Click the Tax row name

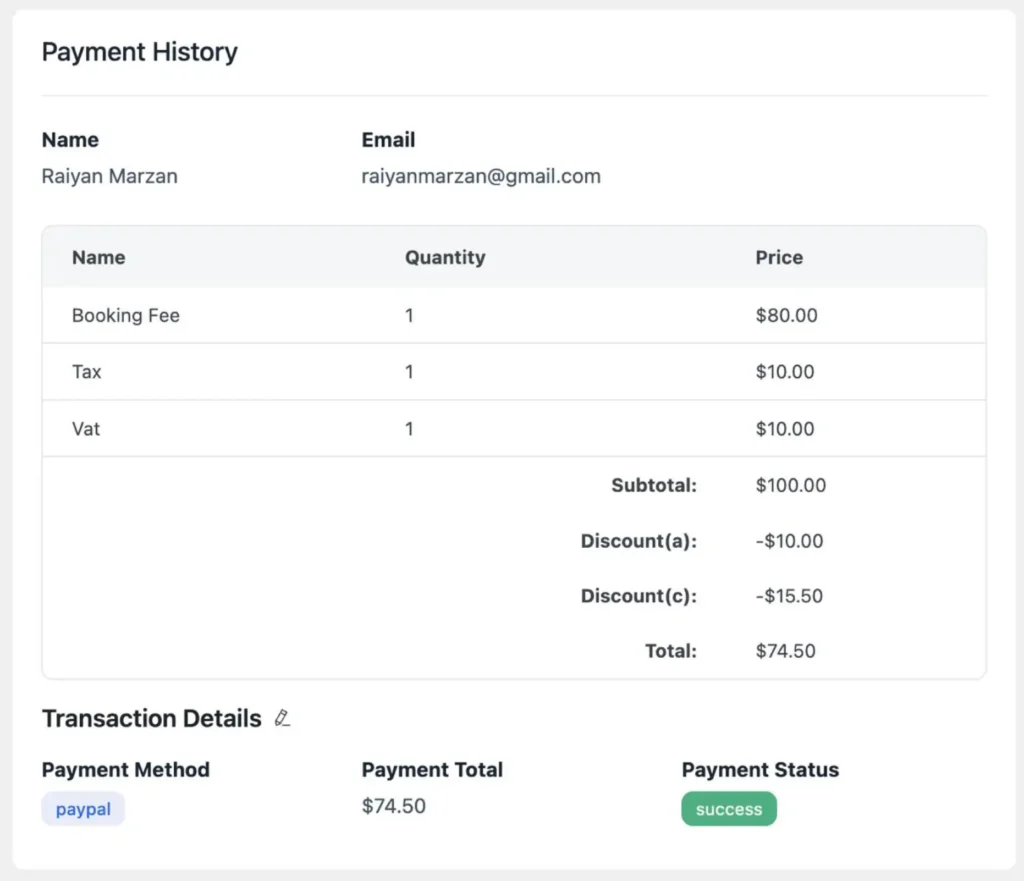(87, 372)
